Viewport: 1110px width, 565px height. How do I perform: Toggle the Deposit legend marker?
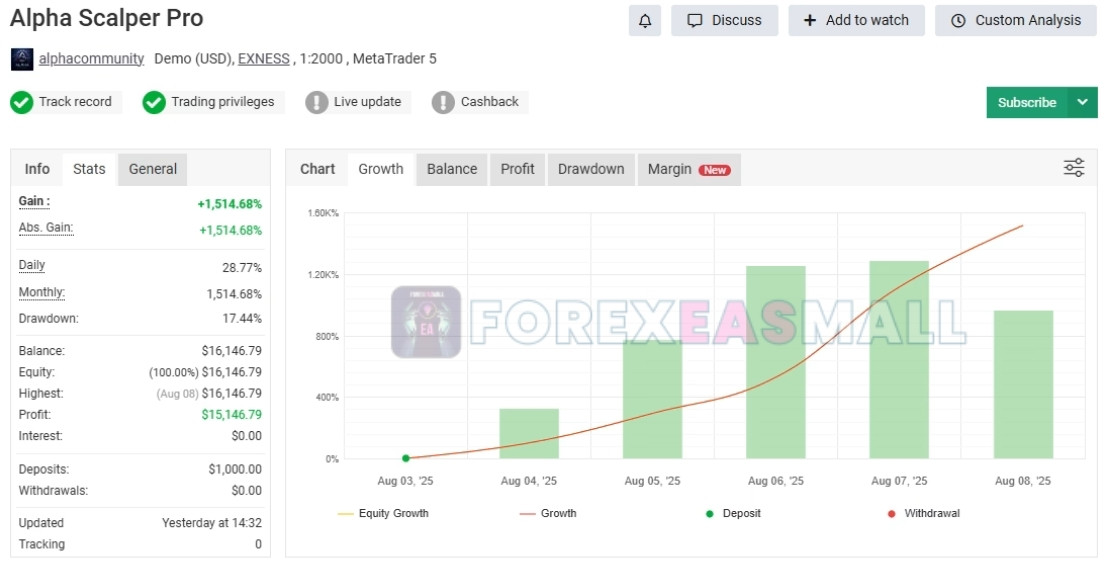tap(733, 513)
